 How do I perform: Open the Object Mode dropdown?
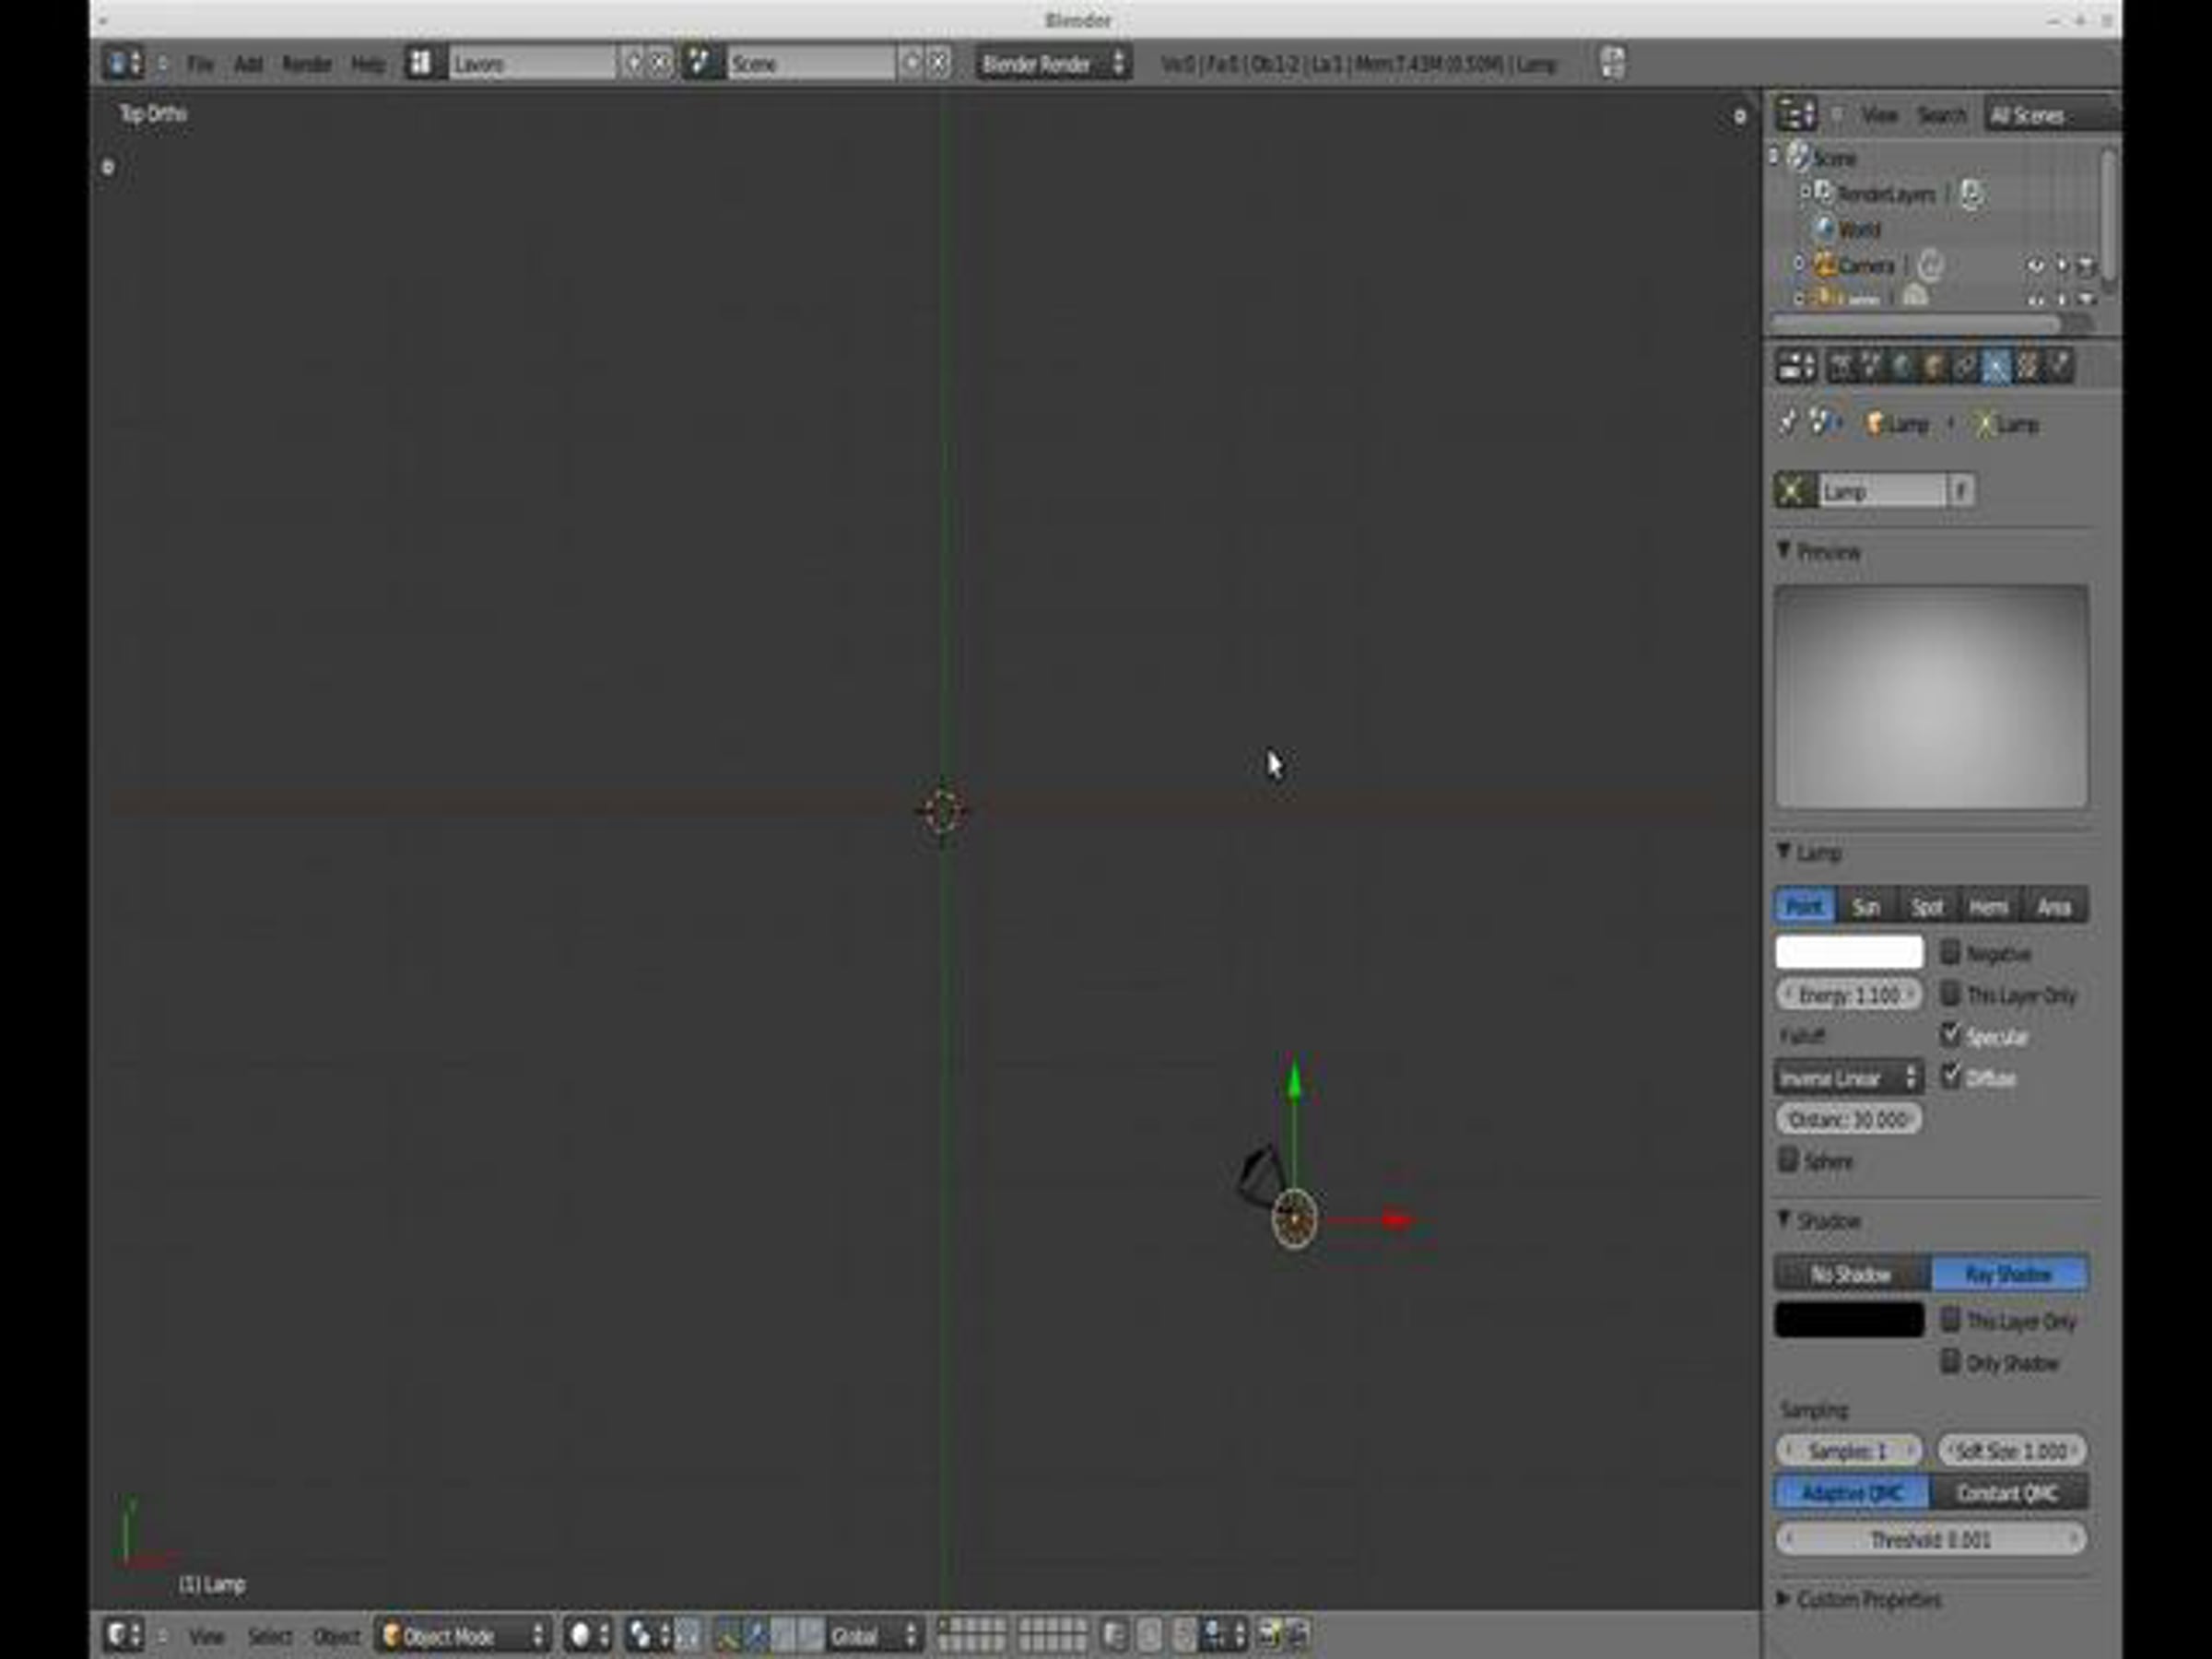(464, 1636)
